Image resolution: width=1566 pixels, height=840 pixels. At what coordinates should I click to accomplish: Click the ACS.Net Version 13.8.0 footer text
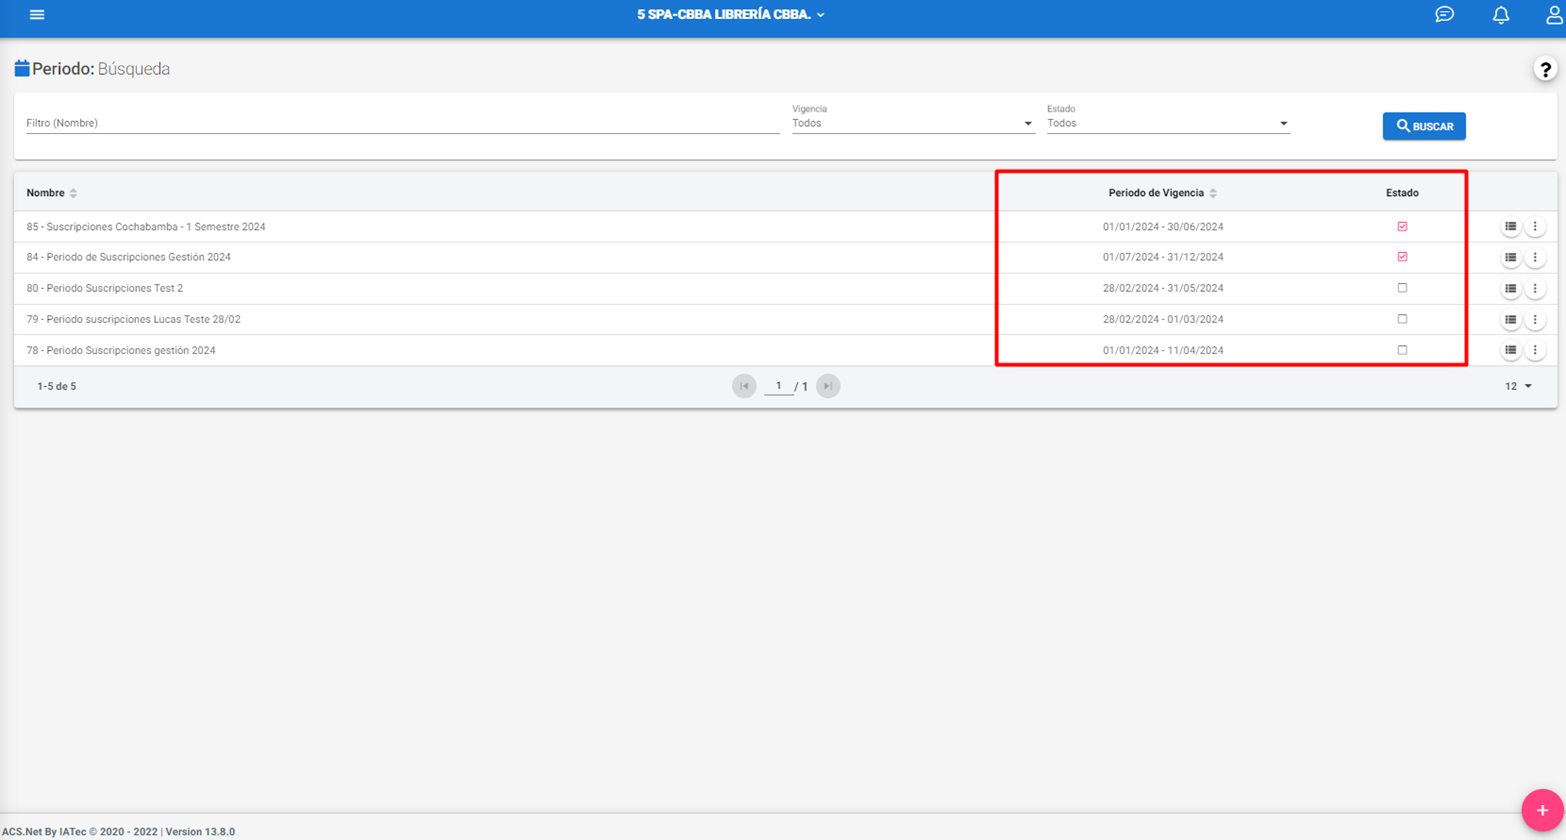coord(118,831)
